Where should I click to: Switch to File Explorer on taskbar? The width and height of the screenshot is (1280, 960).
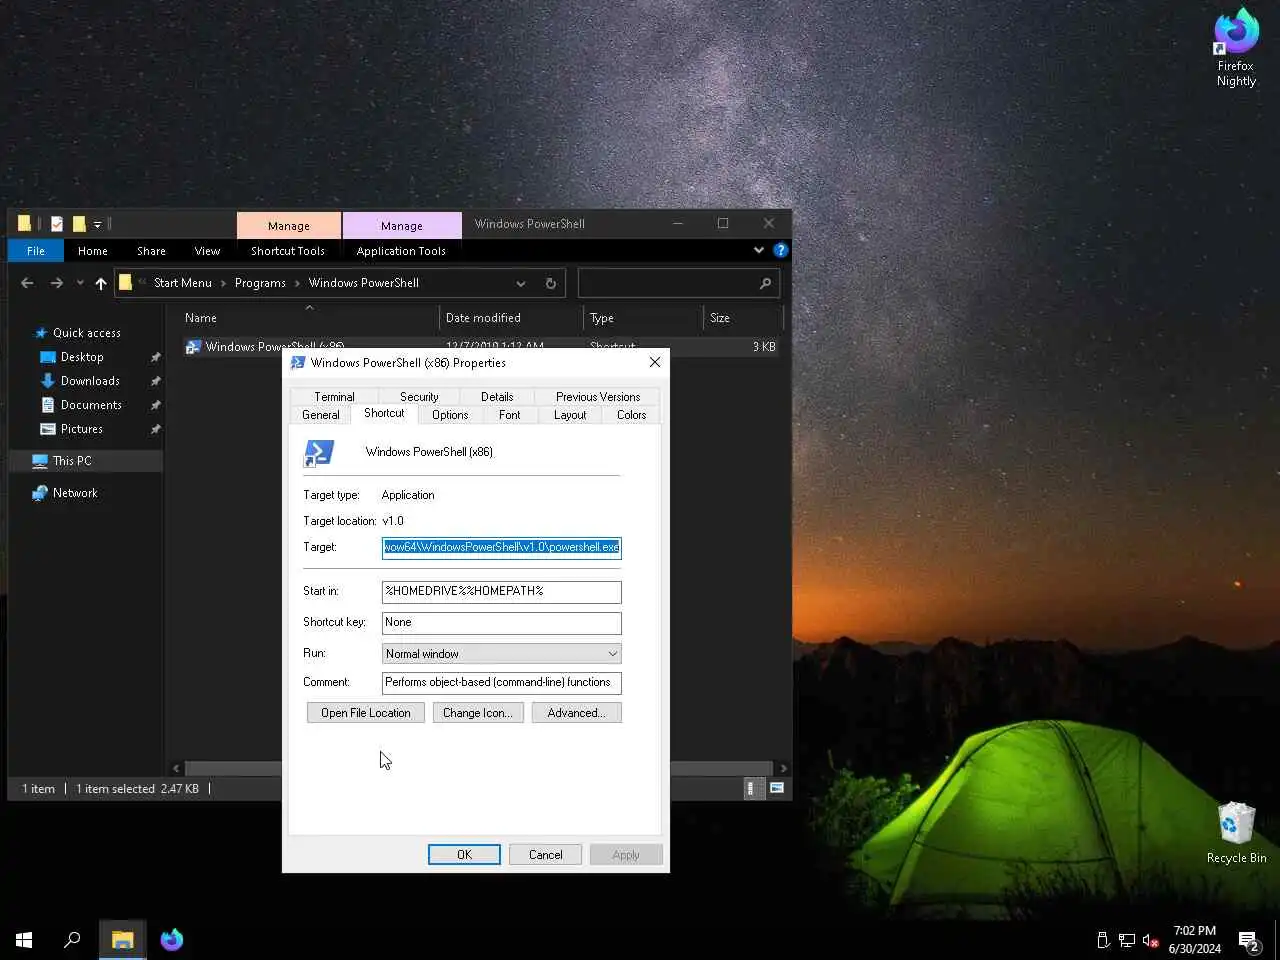click(122, 940)
